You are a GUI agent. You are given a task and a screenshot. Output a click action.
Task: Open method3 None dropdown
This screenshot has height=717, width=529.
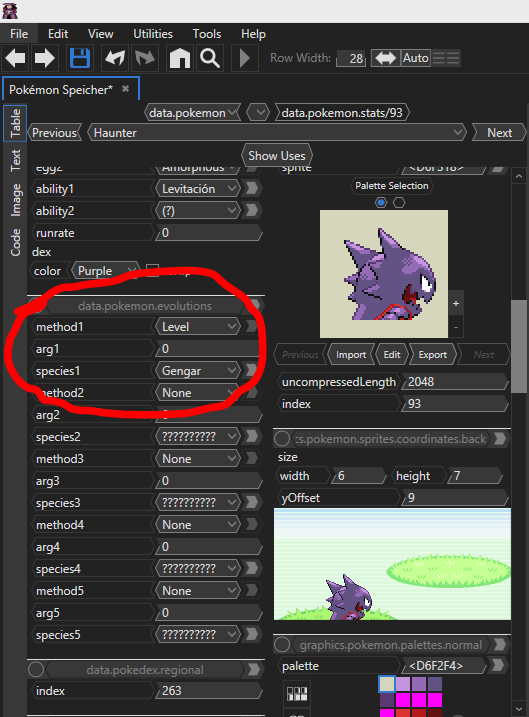(198, 459)
